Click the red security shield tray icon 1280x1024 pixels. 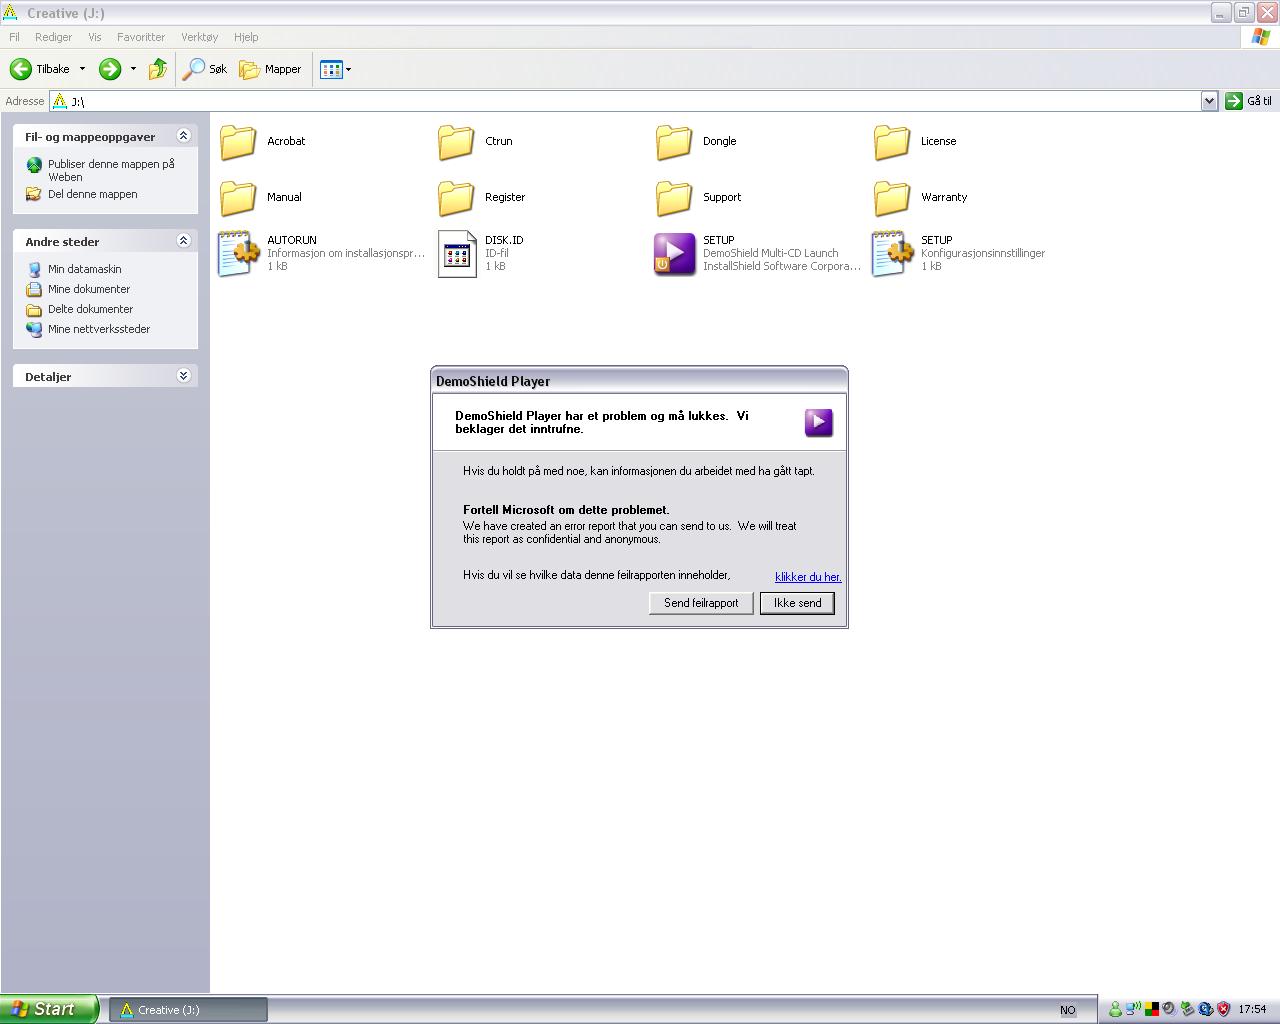tap(1223, 1010)
